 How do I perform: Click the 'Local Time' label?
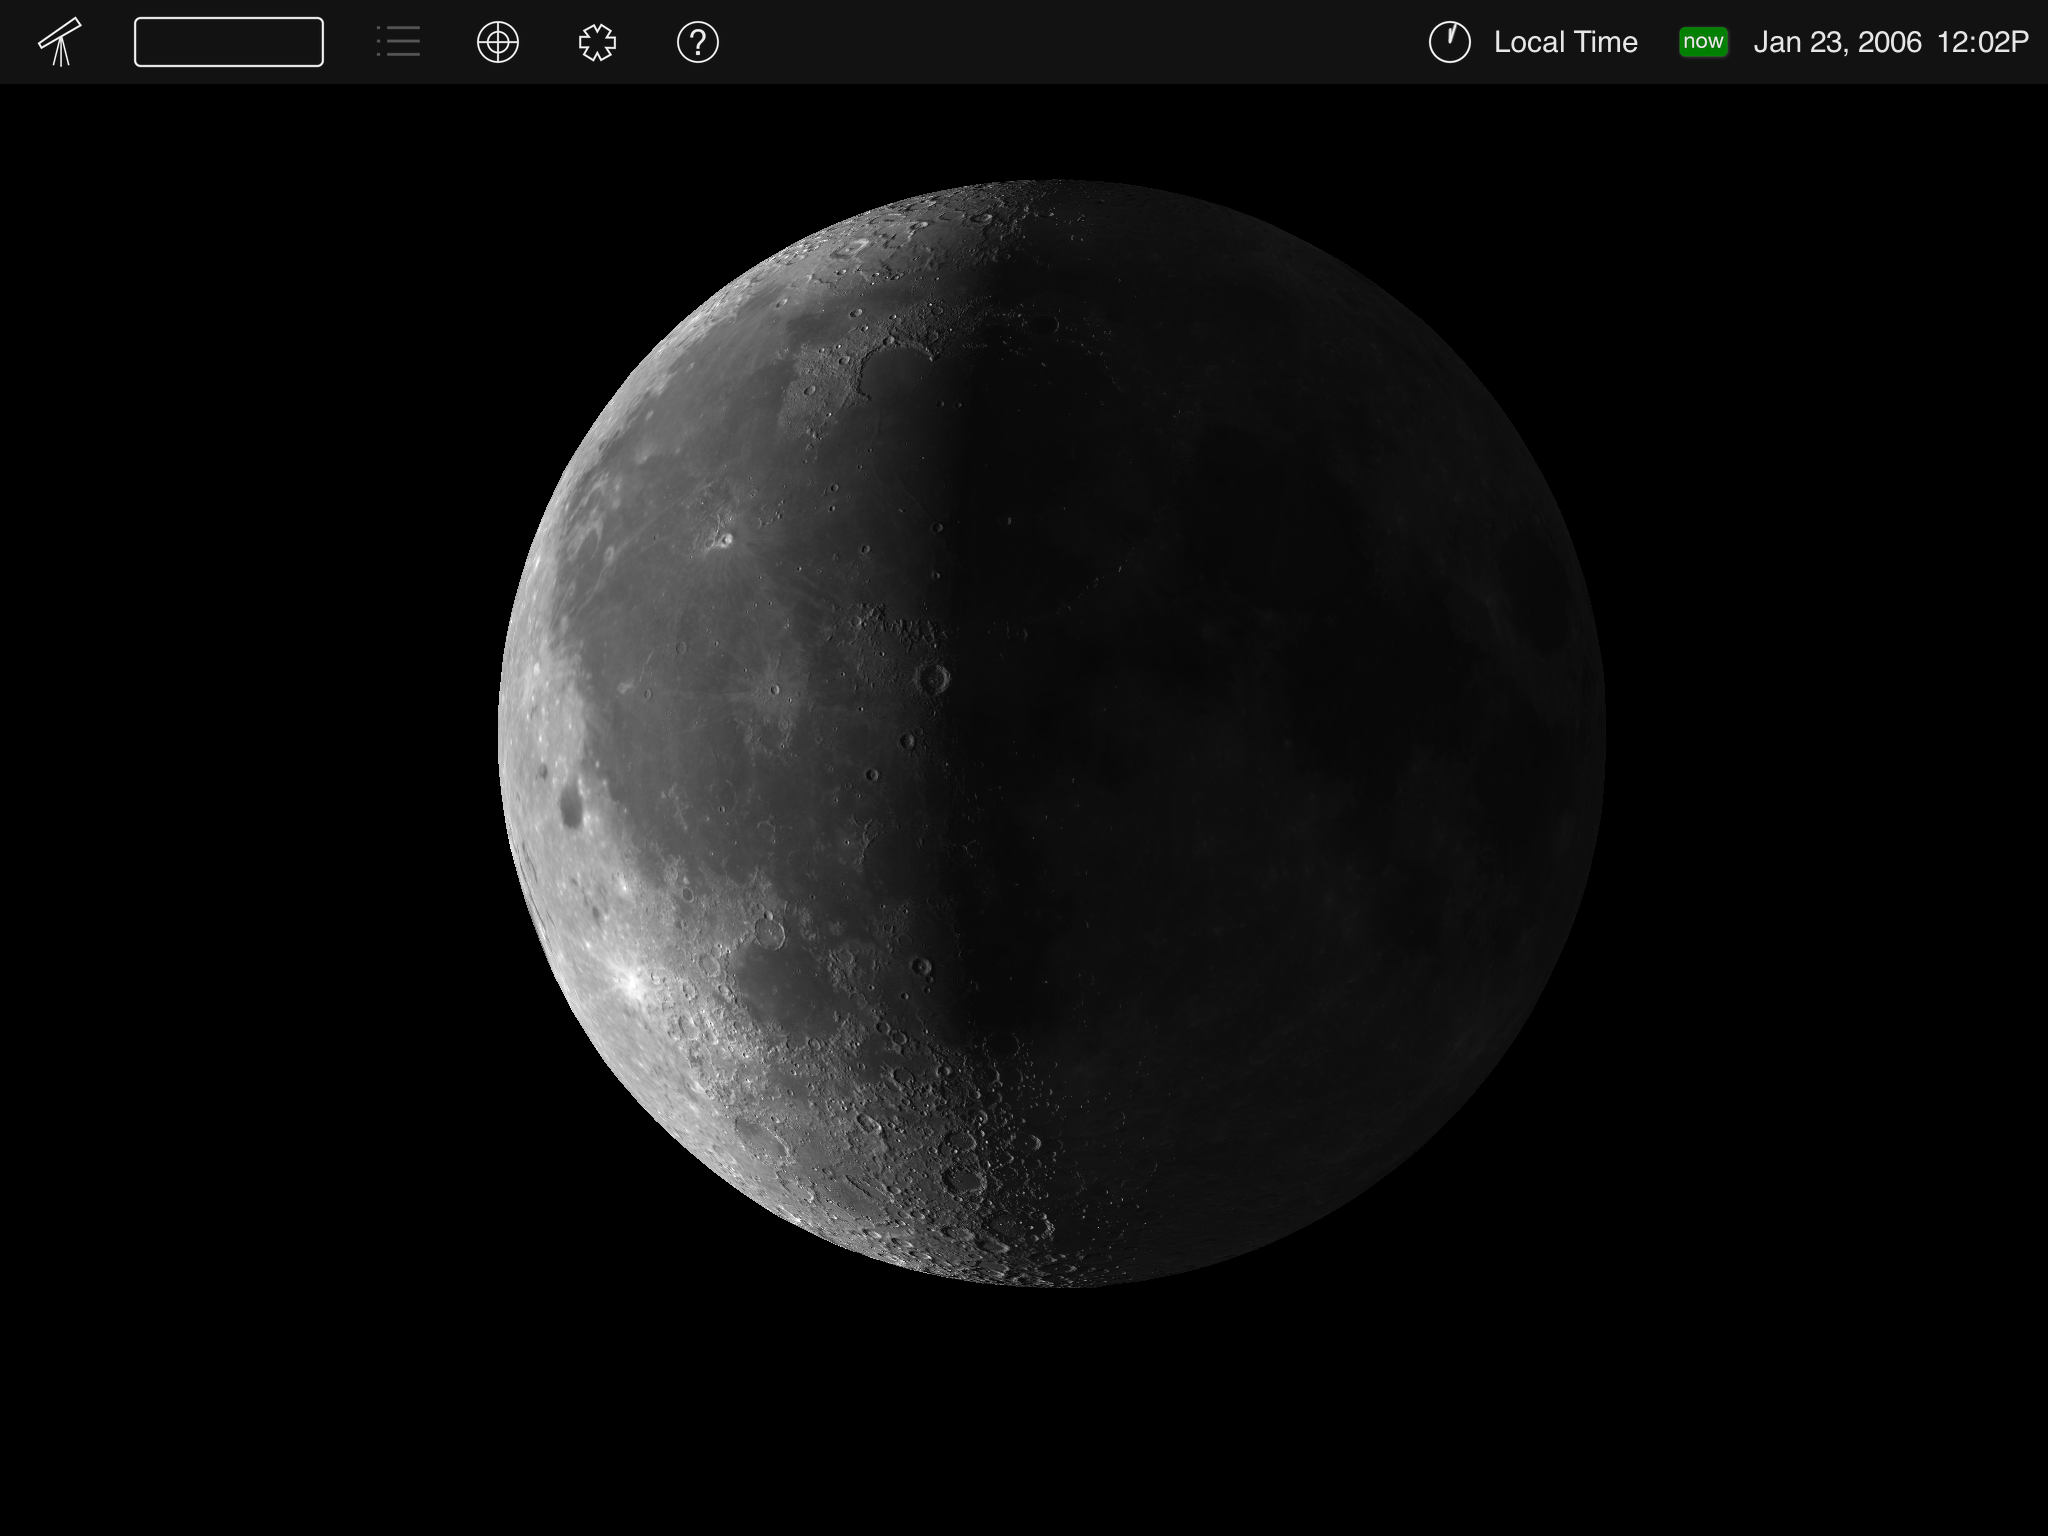[1565, 42]
